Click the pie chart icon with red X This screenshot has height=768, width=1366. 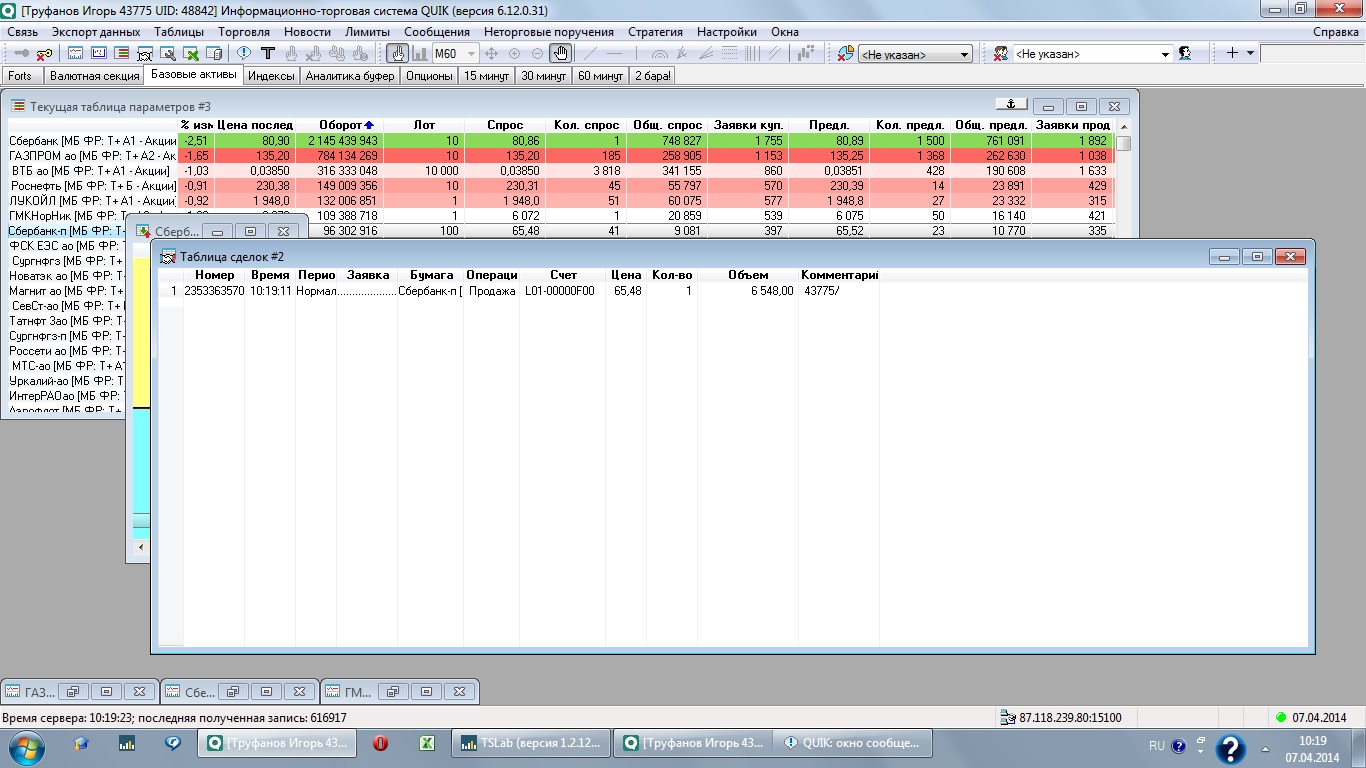(846, 54)
